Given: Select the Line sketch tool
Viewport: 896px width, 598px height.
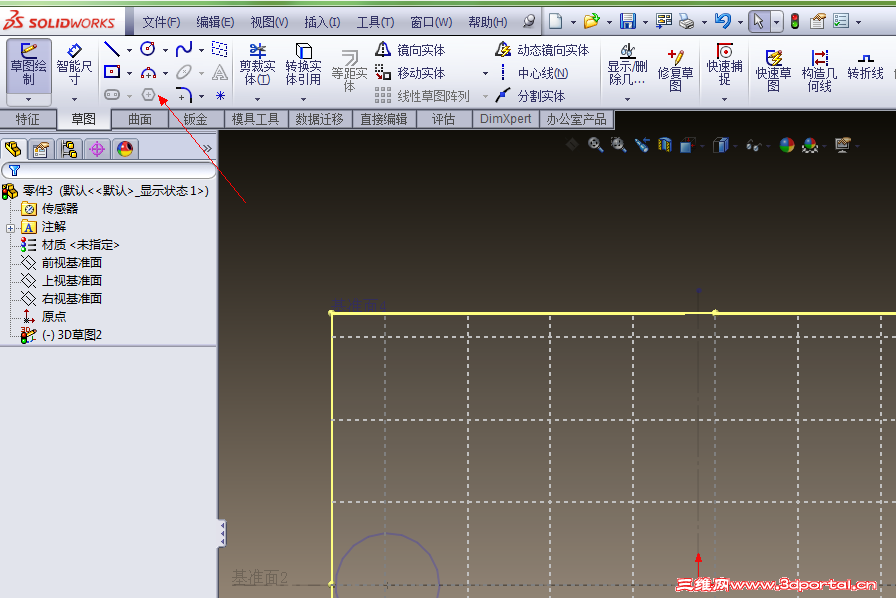Looking at the screenshot, I should pos(112,49).
